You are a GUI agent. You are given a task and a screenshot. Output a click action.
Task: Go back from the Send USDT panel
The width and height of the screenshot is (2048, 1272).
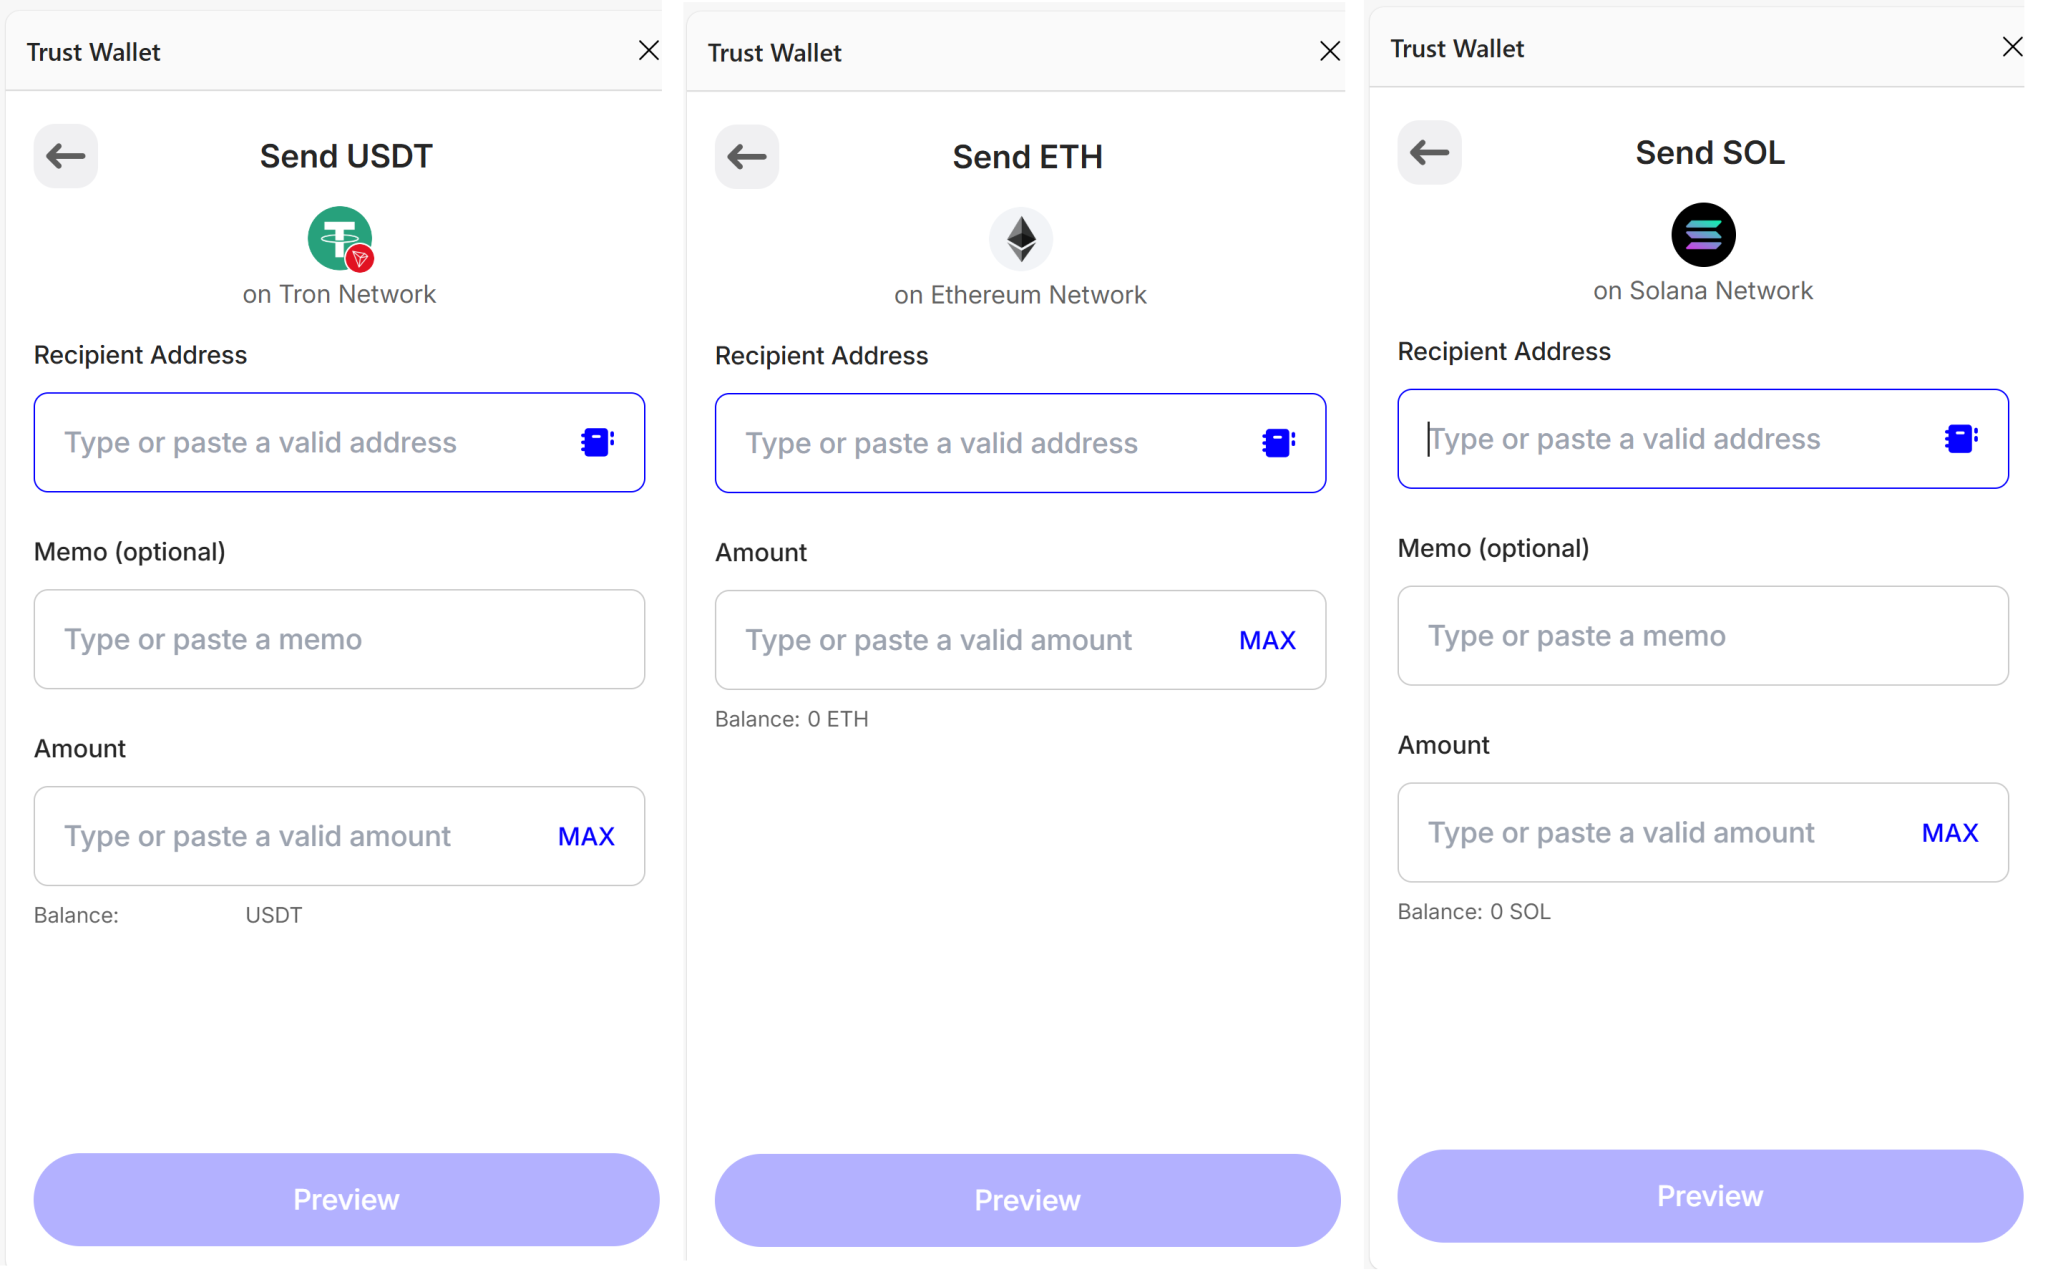coord(66,156)
